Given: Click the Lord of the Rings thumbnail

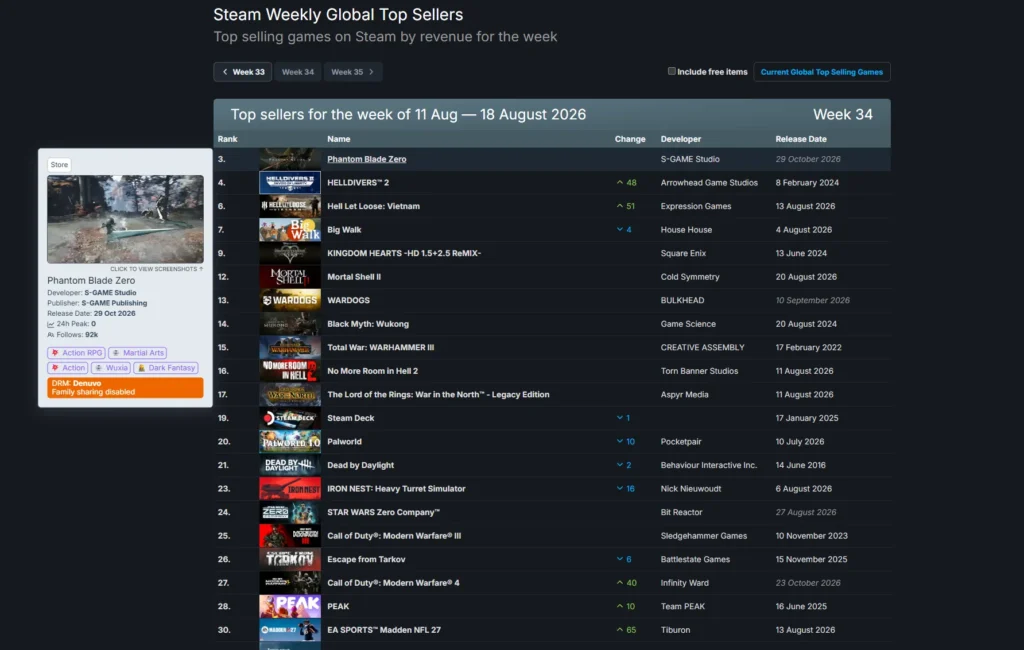Looking at the screenshot, I should pyautogui.click(x=290, y=394).
